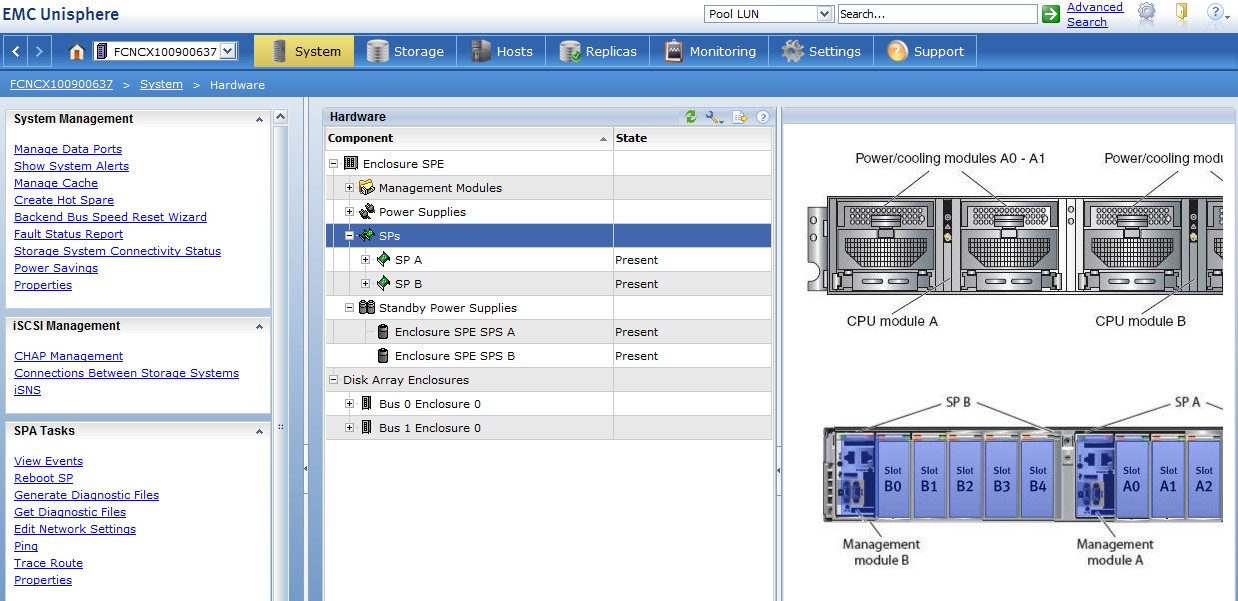The width and height of the screenshot is (1238, 601).
Task: Click the FCNCX100900637 breadcrumb link
Action: tap(62, 84)
